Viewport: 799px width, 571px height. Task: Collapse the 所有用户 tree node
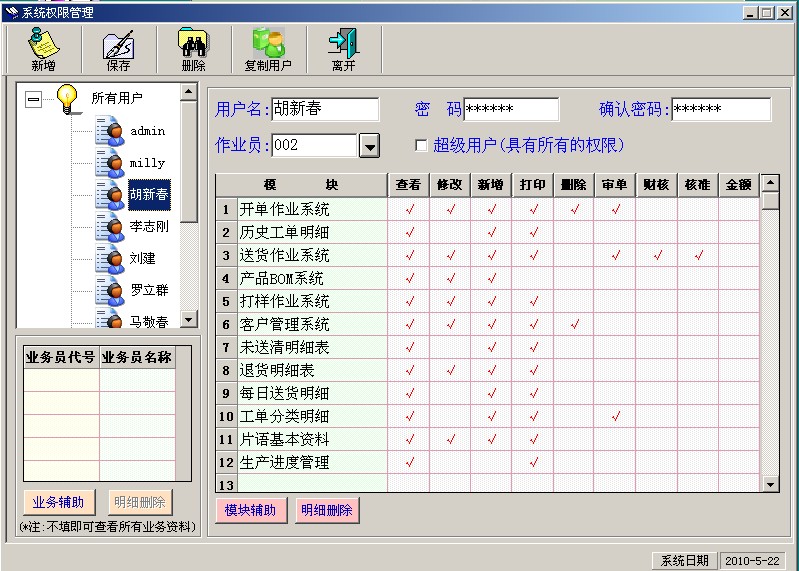(34, 99)
